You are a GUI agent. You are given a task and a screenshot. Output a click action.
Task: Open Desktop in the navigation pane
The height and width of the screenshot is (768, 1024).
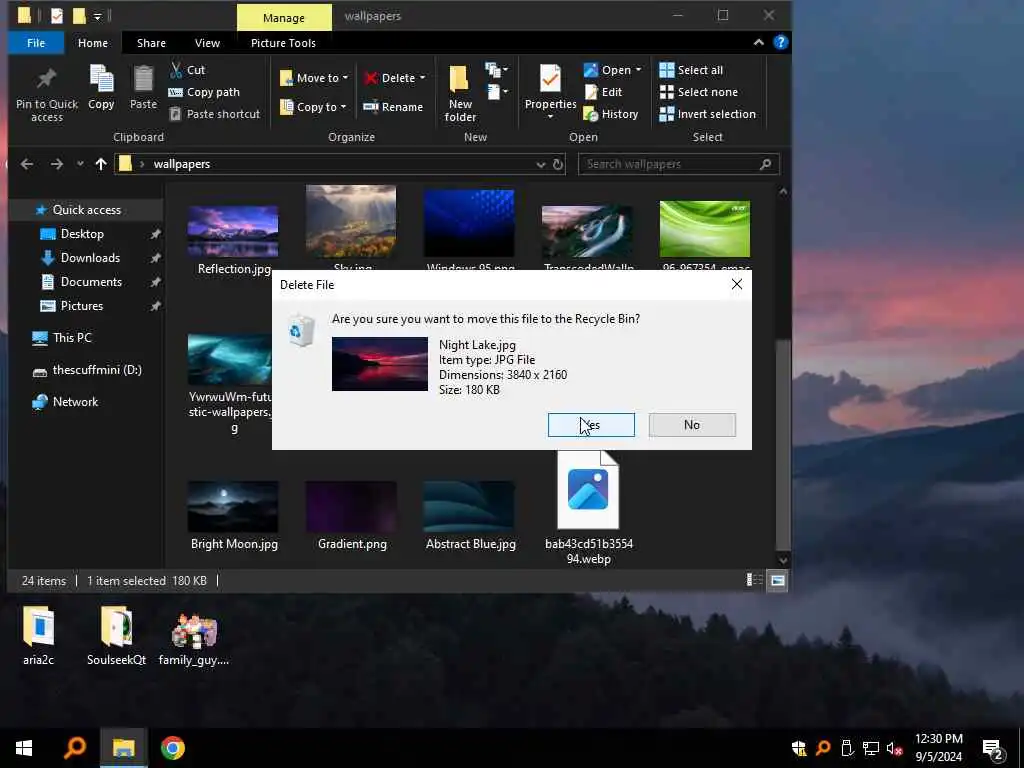pos(82,234)
